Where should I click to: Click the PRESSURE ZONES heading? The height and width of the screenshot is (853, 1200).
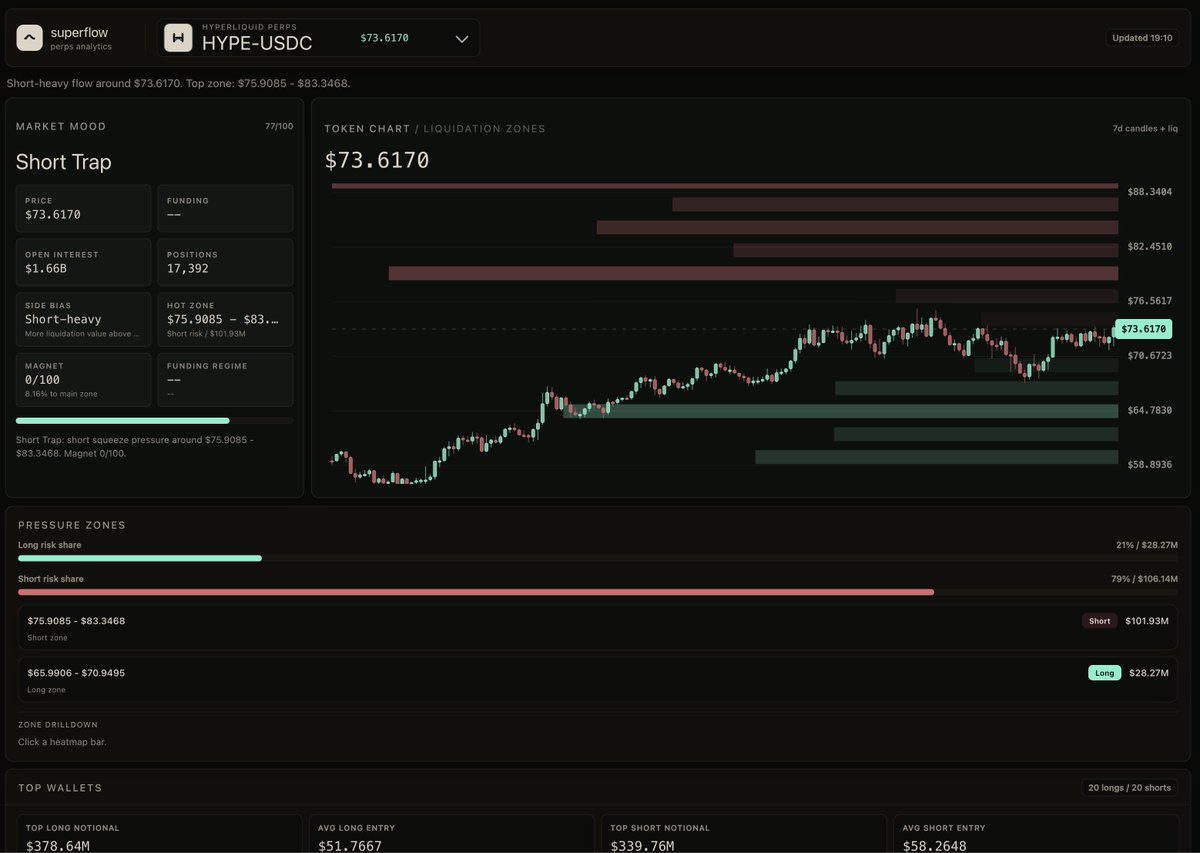(72, 525)
